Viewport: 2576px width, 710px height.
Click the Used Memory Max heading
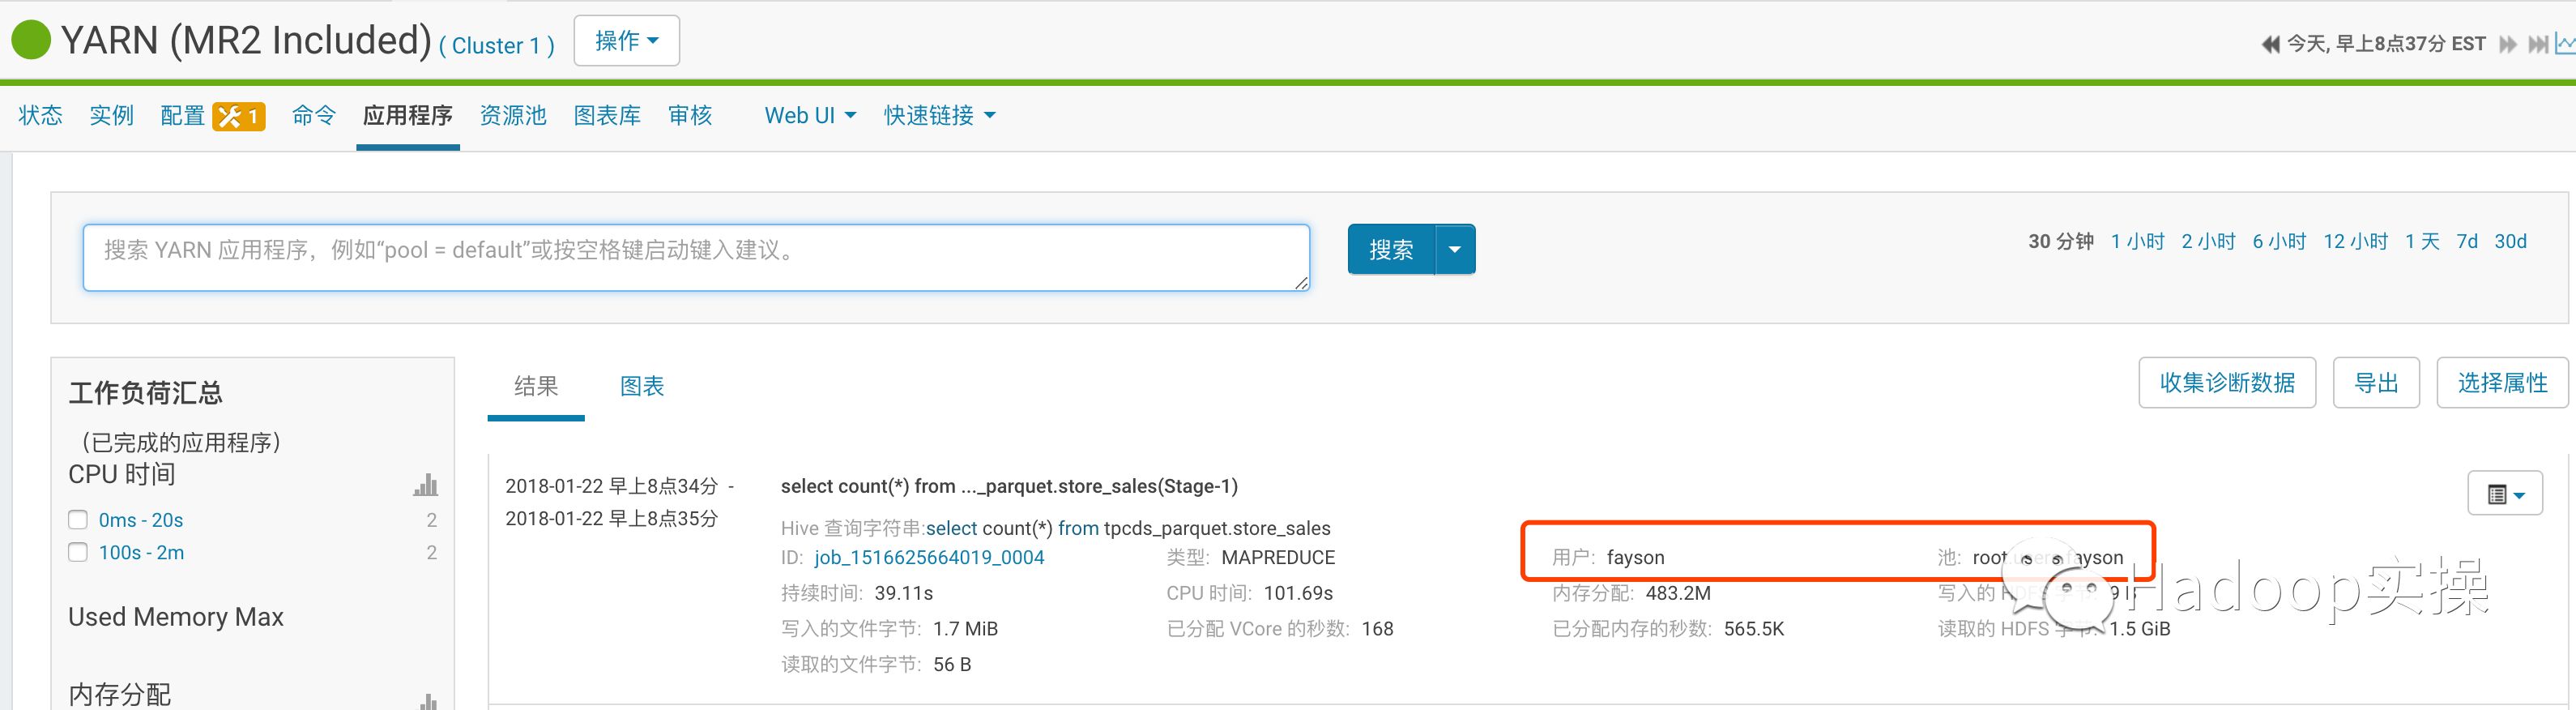[176, 617]
